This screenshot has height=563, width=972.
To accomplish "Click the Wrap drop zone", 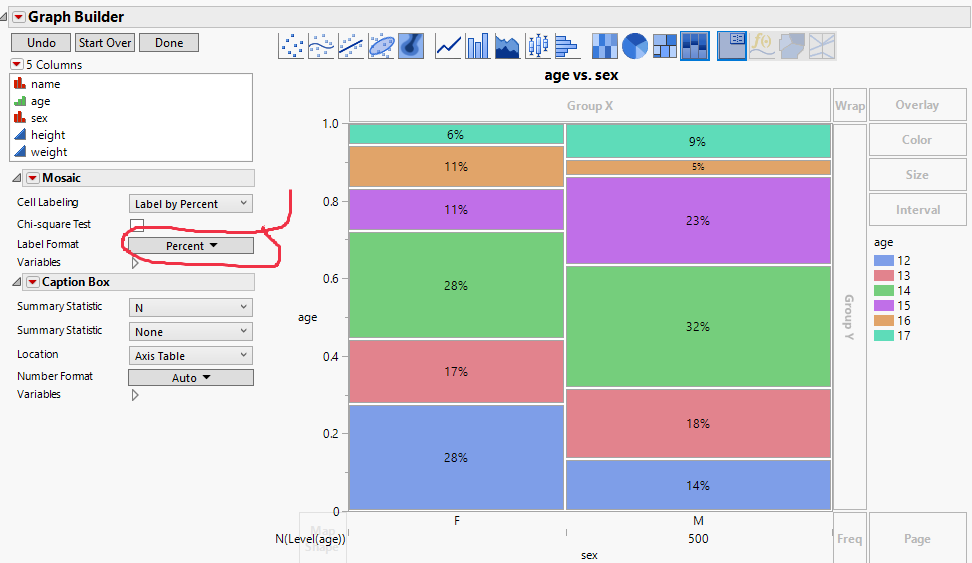I will click(849, 105).
